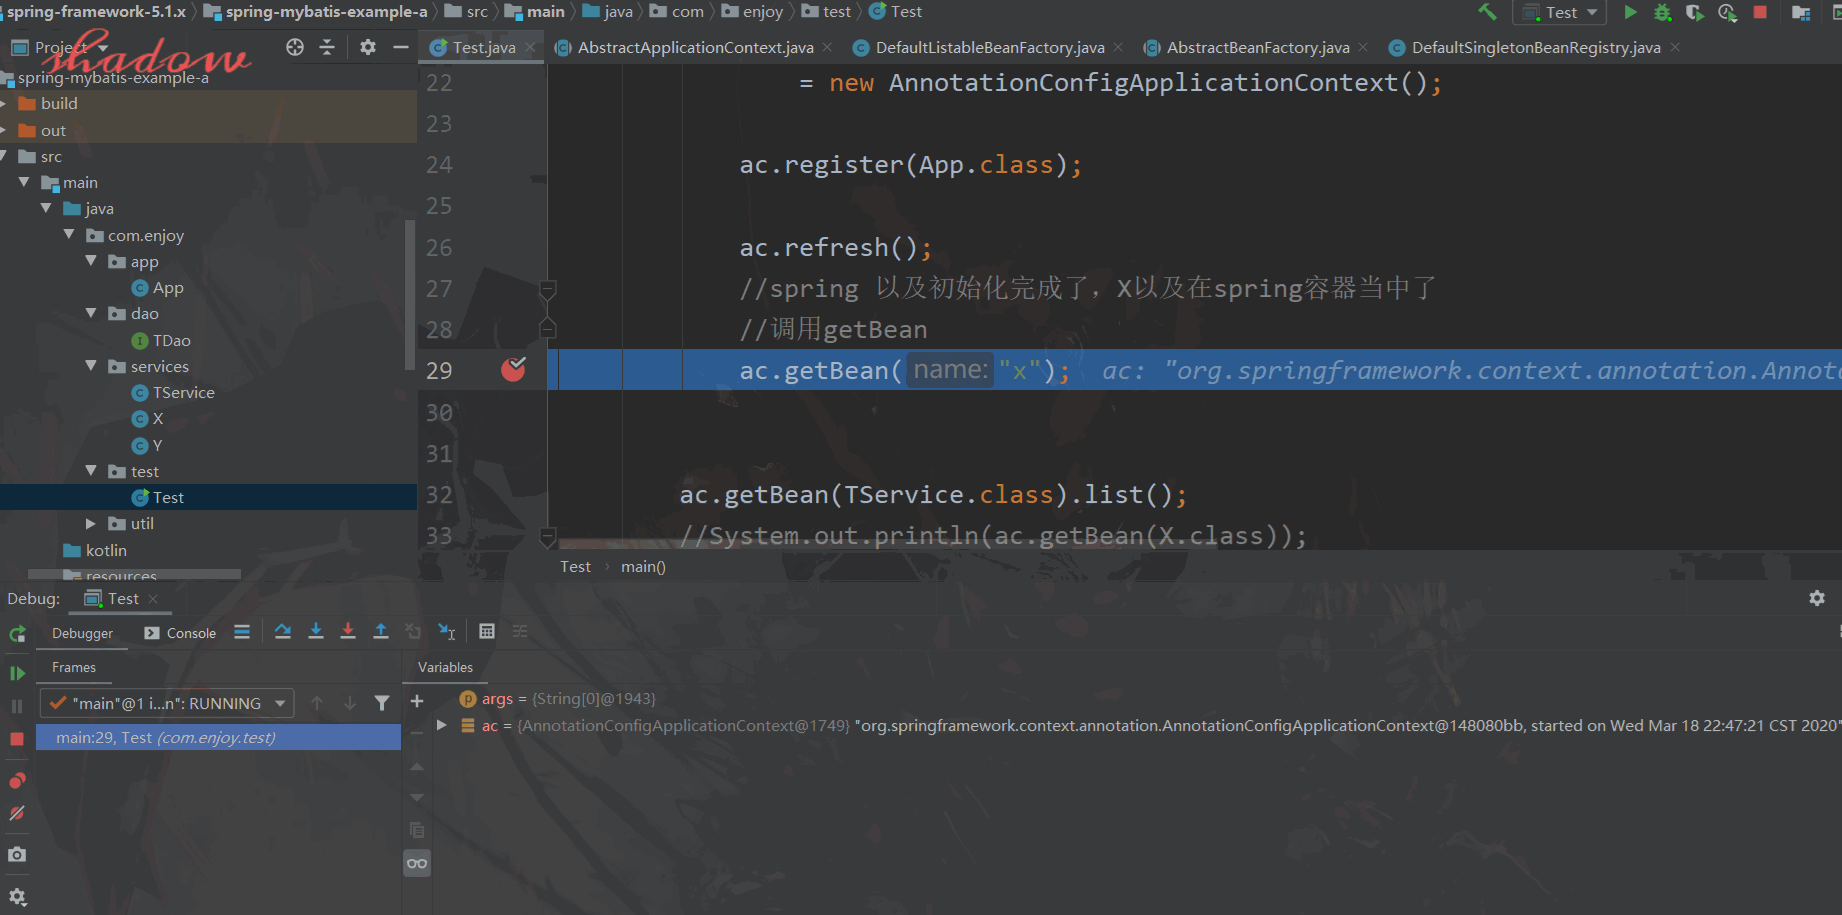This screenshot has height=915, width=1842.
Task: Open the Project panel settings gear
Action: point(368,47)
